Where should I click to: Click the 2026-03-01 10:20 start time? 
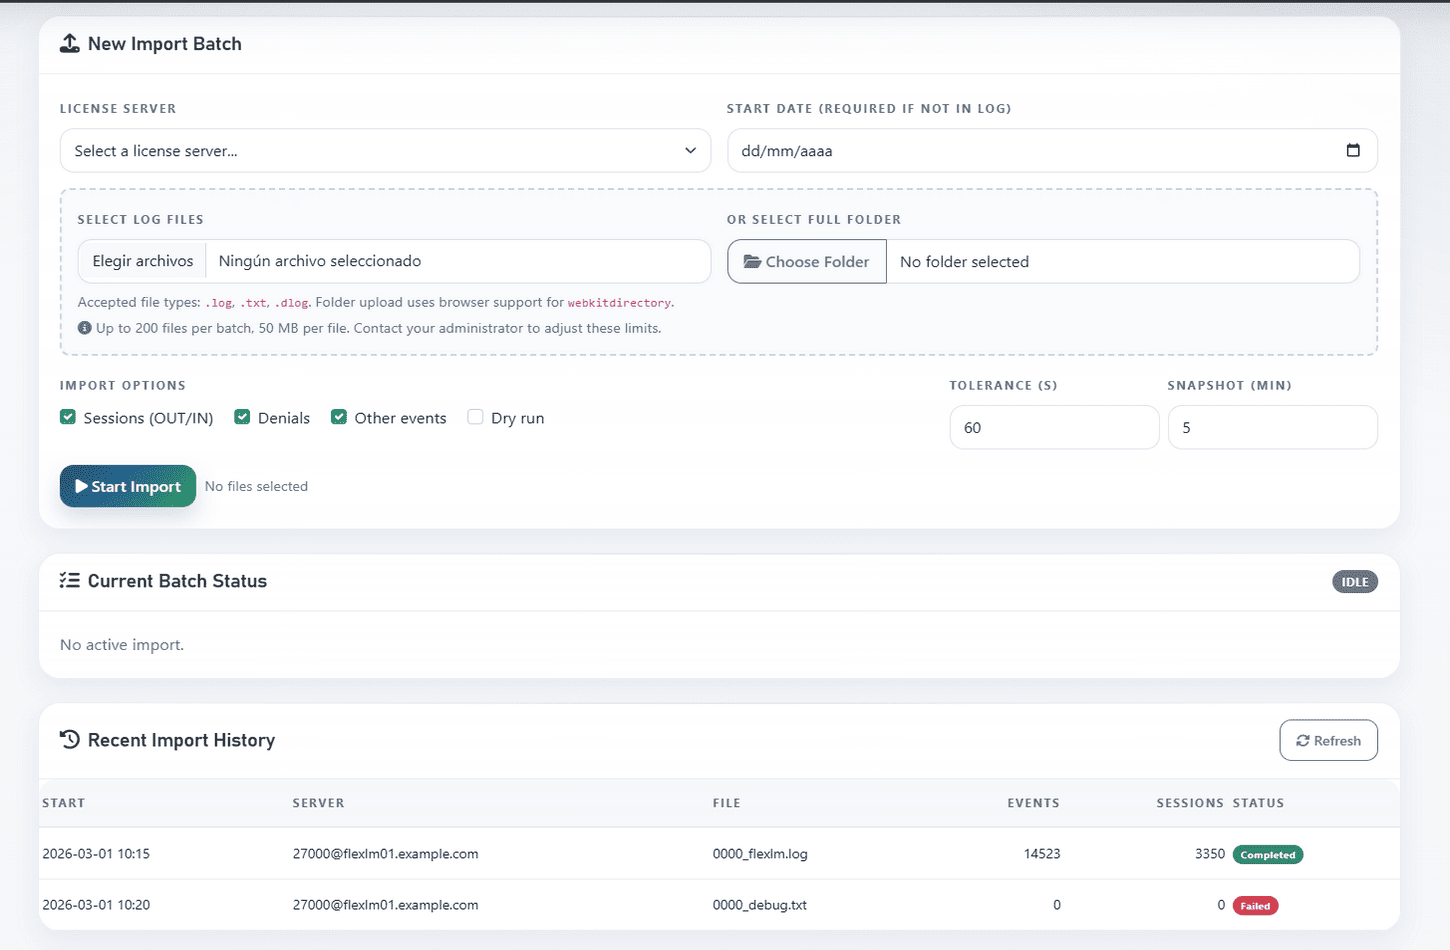(96, 905)
